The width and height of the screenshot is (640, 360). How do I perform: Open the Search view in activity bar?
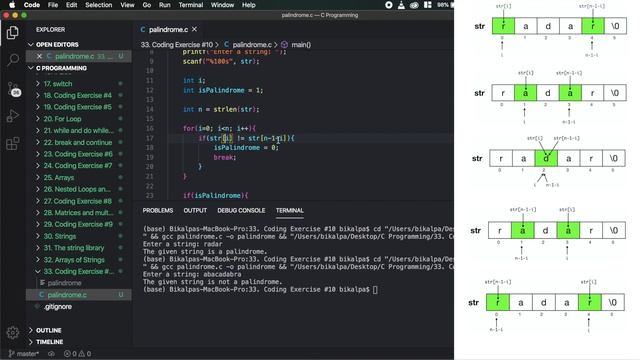13,60
